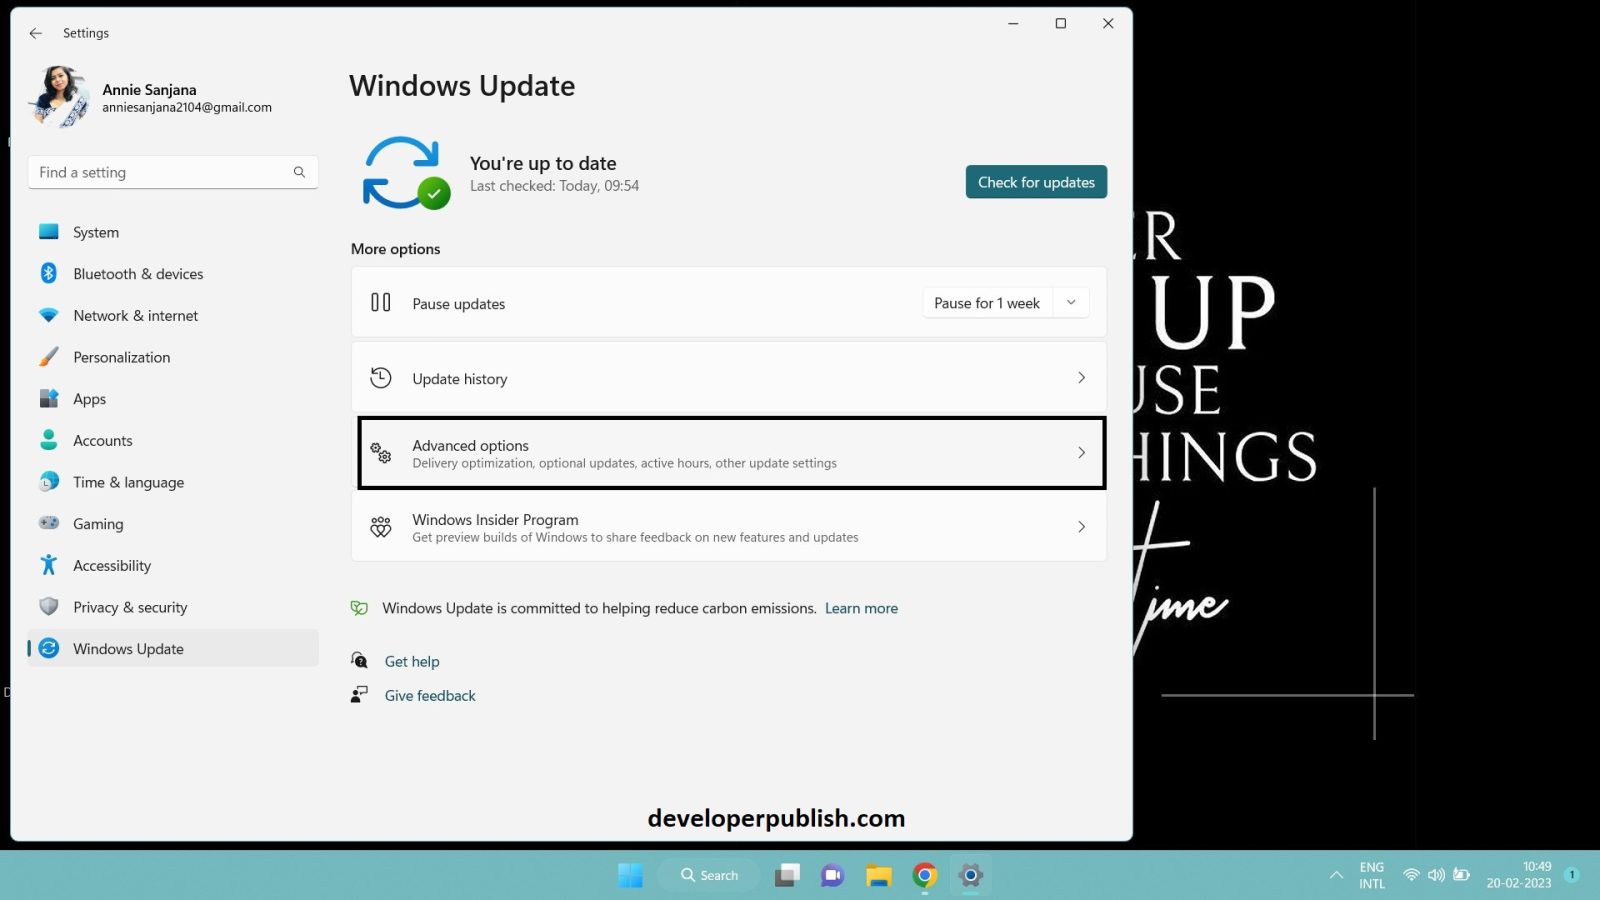Screen dimensions: 1600x900
Task: Select System in the Settings sidebar
Action: [95, 231]
